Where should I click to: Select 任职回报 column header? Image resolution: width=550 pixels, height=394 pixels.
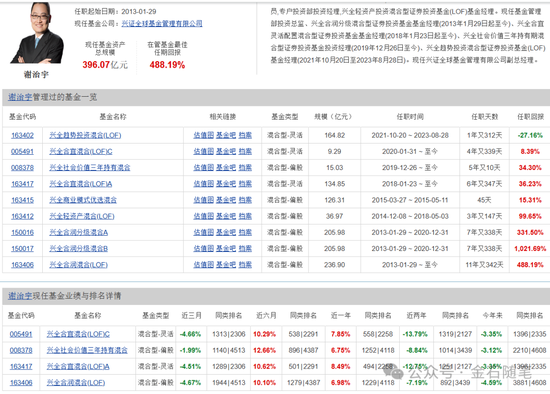[530, 117]
